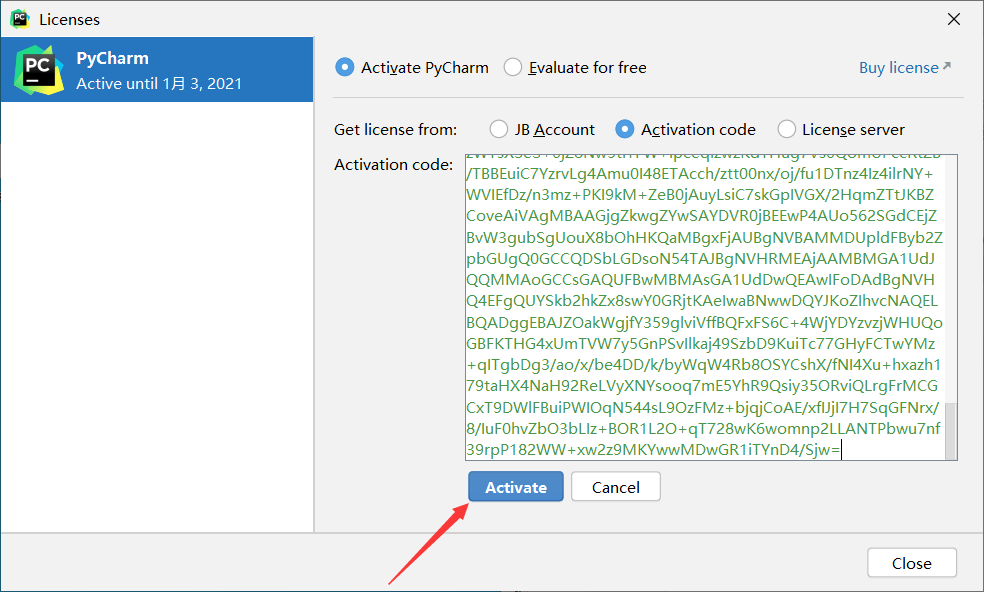Select JB Account as license source
Image resolution: width=984 pixels, height=592 pixels.
pos(498,129)
